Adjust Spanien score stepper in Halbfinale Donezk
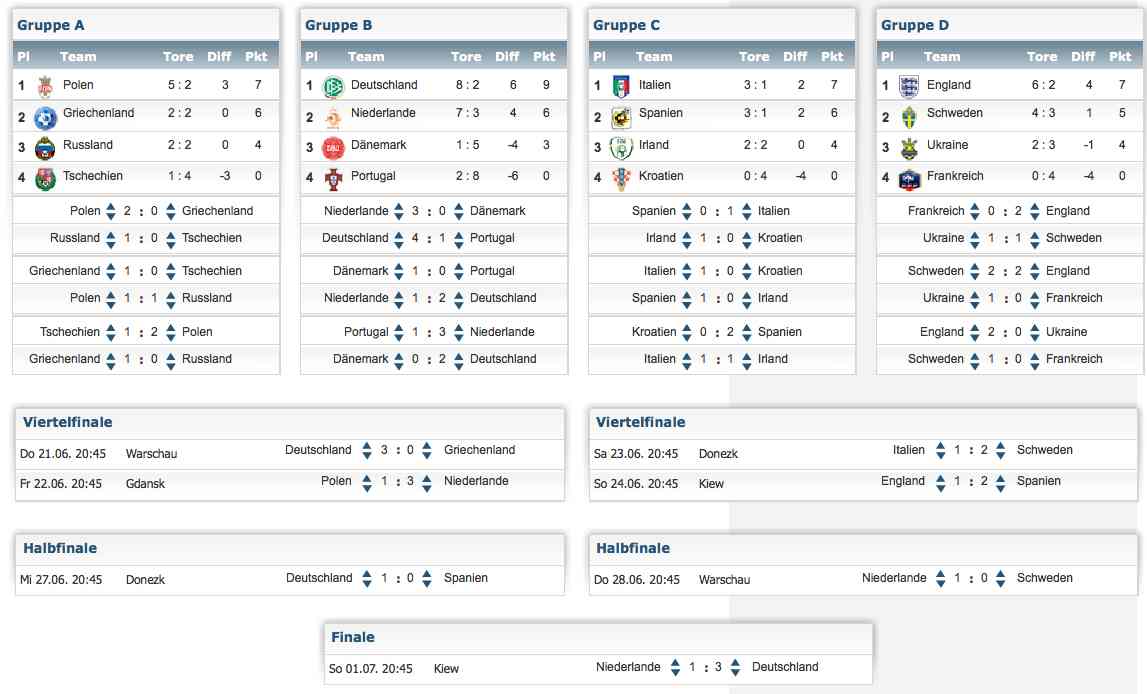Screen dimensions: 1147x694 click(426, 578)
